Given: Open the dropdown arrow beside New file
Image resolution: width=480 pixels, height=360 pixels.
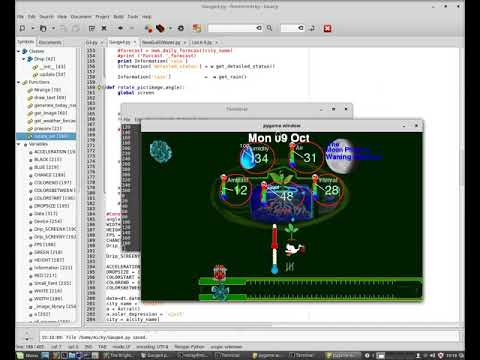Looking at the screenshot, I should pos(33,28).
